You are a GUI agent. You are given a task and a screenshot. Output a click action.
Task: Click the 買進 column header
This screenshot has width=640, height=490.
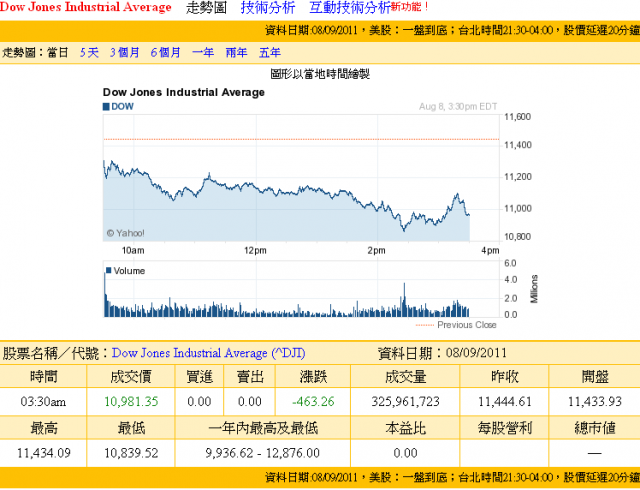199,376
